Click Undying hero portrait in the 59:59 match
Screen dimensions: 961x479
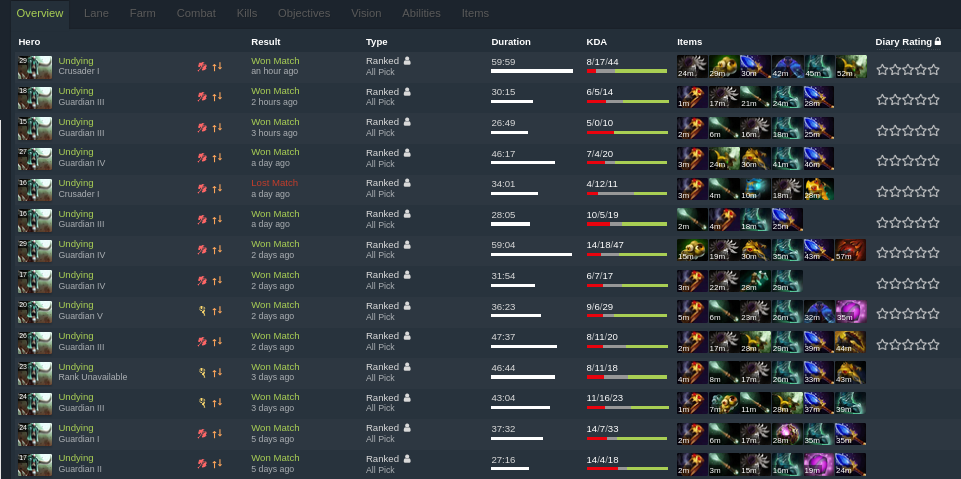(x=34, y=67)
